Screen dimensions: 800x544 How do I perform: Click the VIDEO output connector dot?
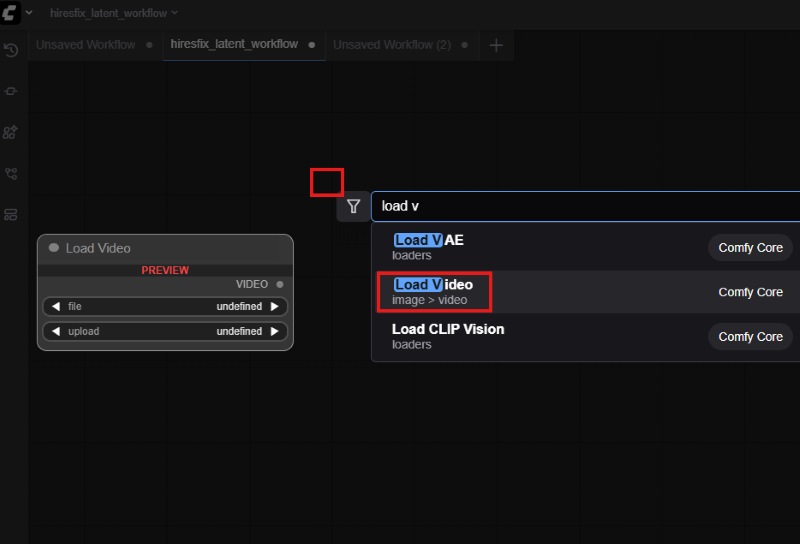(279, 284)
